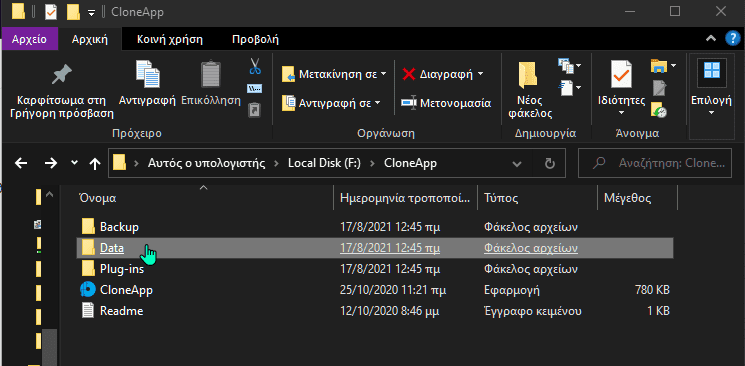Click the Edit icon in the Άνοιγμα group

click(x=659, y=88)
